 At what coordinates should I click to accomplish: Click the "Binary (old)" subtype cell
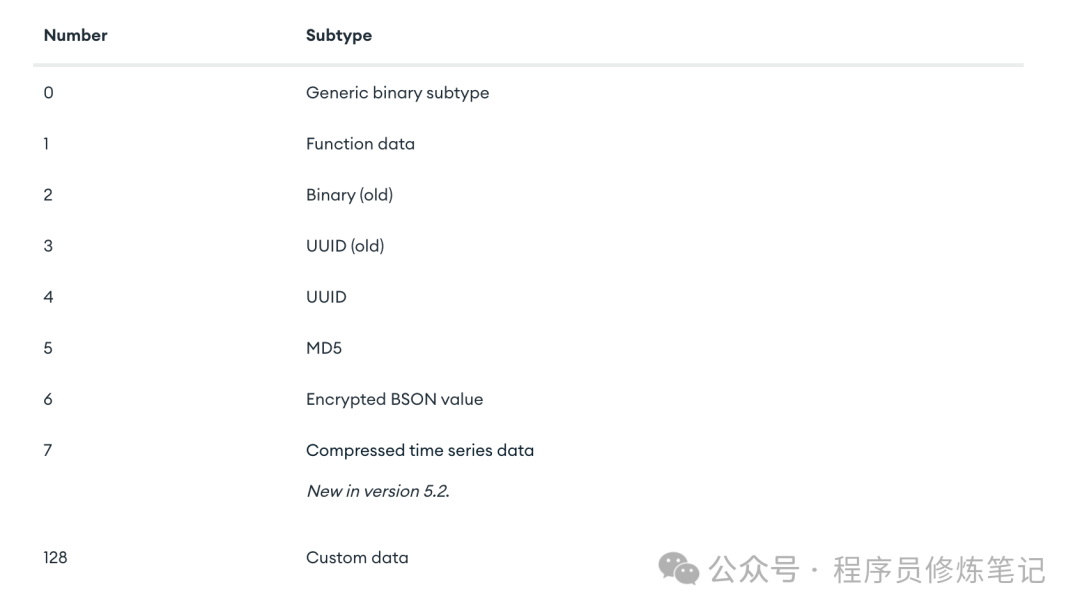coord(349,195)
